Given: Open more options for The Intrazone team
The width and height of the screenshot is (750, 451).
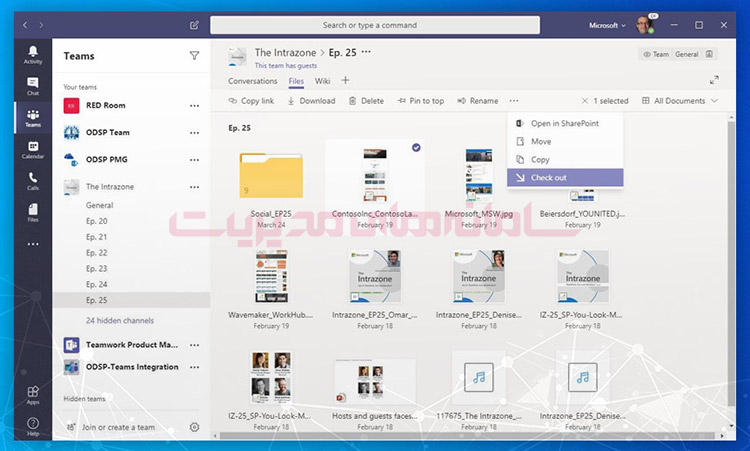Looking at the screenshot, I should (x=194, y=187).
